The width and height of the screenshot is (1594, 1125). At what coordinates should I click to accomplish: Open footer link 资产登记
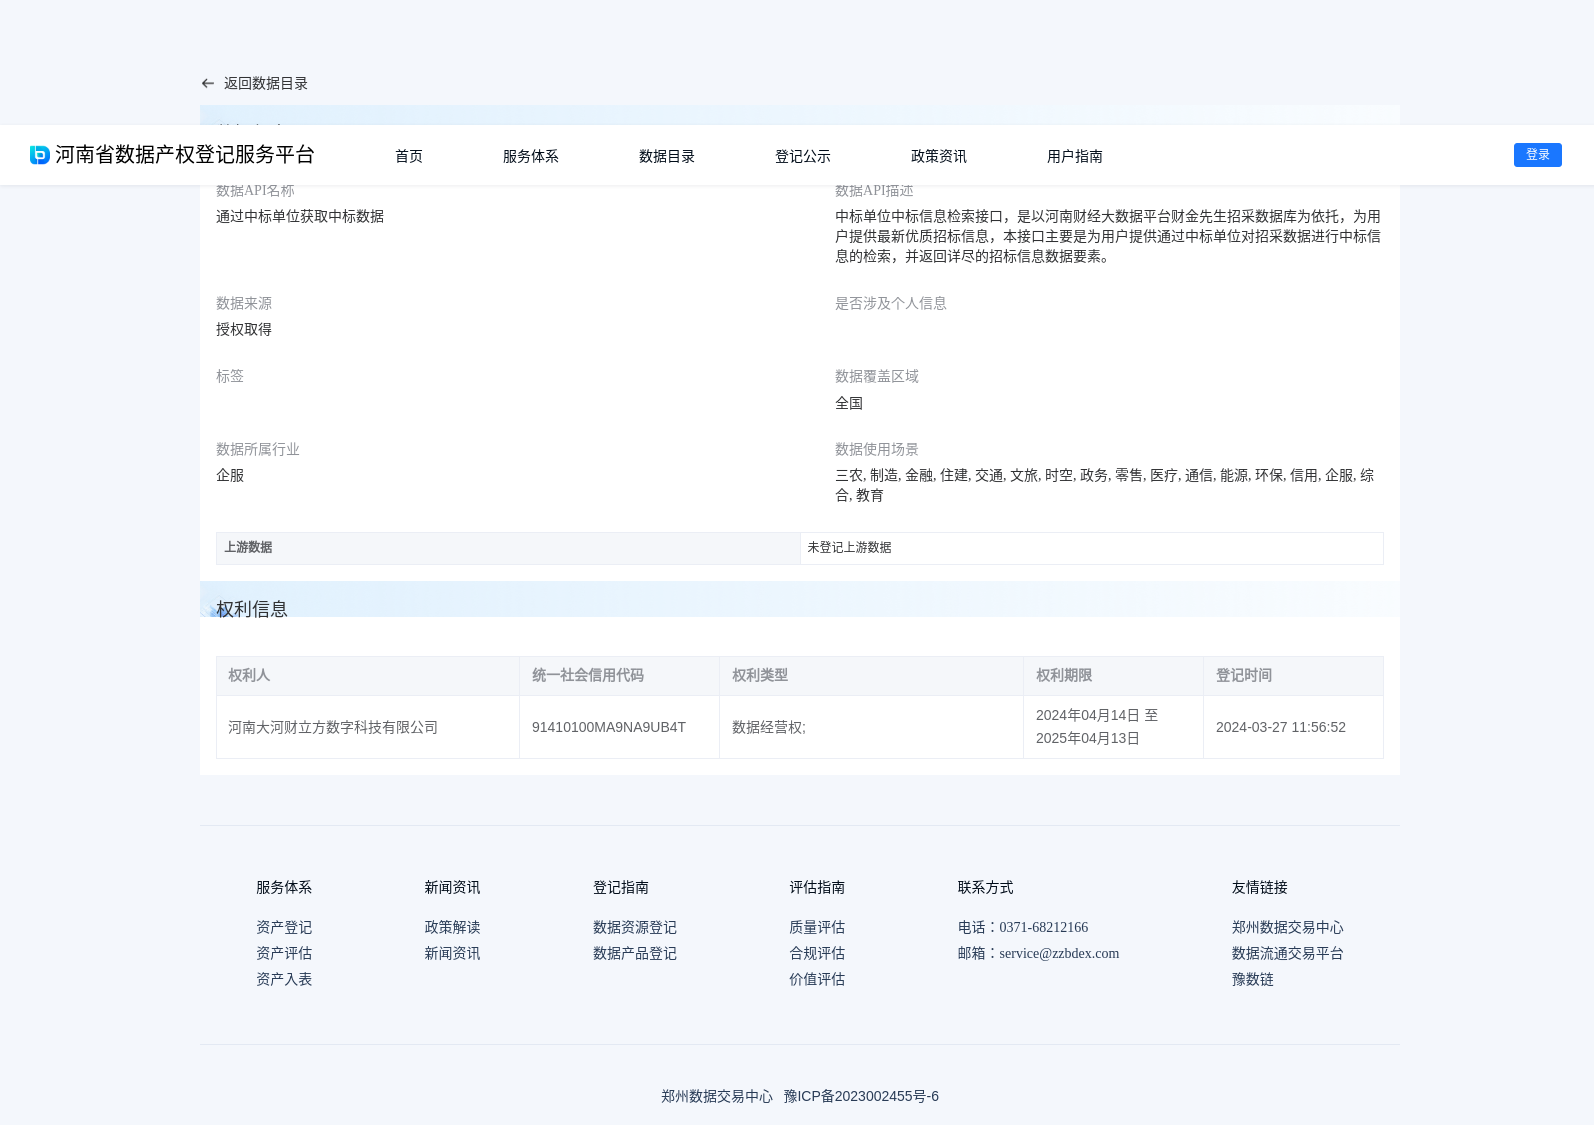(284, 928)
